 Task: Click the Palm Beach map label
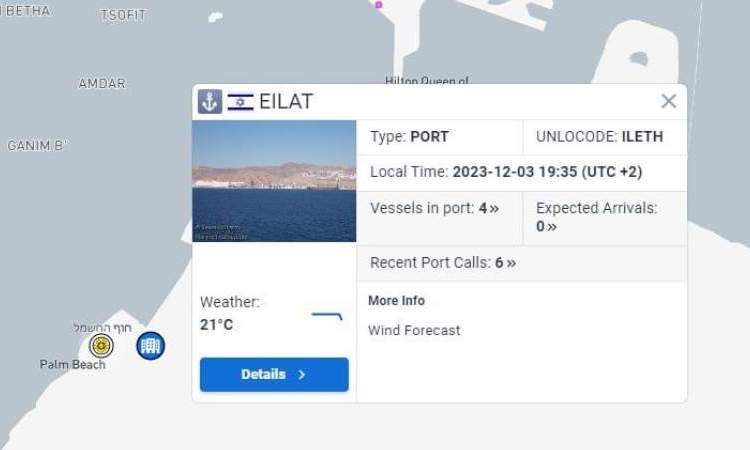pyautogui.click(x=73, y=364)
